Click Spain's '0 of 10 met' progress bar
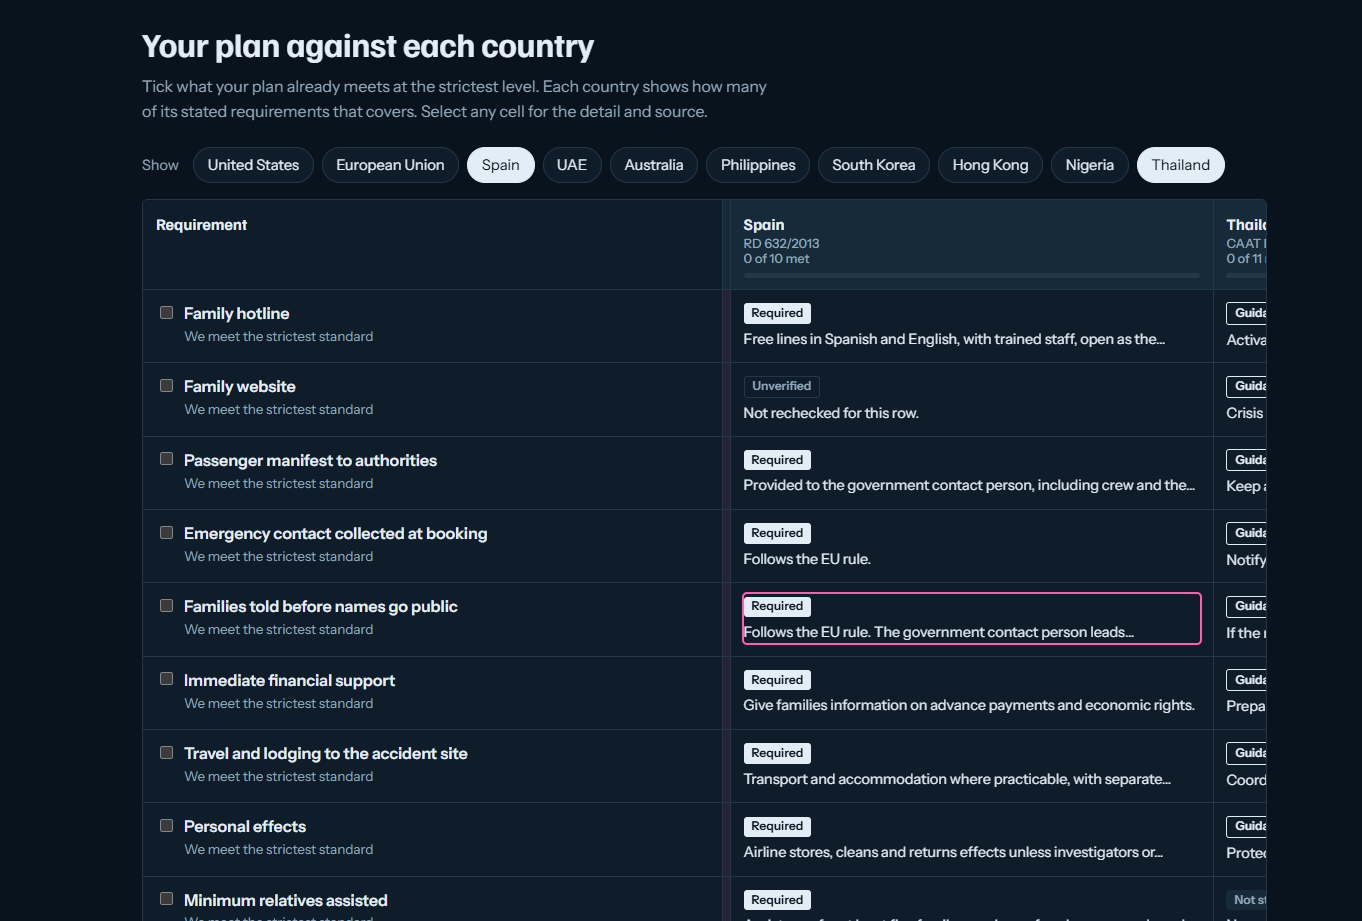Image resolution: width=1362 pixels, height=921 pixels. pyautogui.click(x=971, y=275)
